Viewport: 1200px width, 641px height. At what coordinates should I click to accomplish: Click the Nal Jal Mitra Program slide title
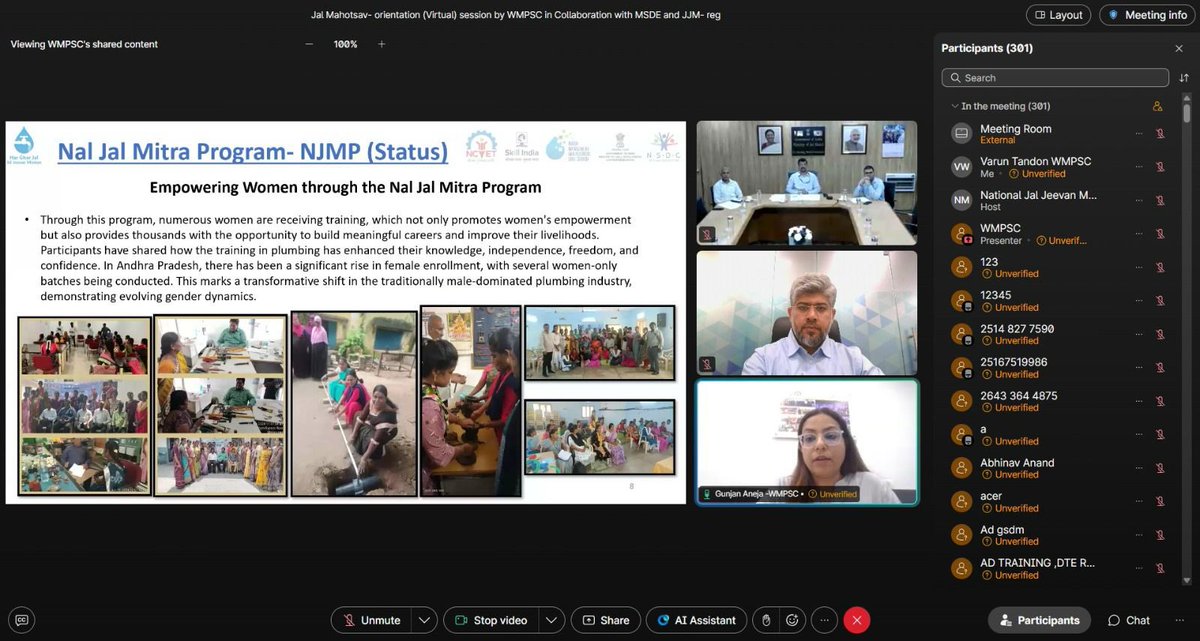click(x=253, y=151)
